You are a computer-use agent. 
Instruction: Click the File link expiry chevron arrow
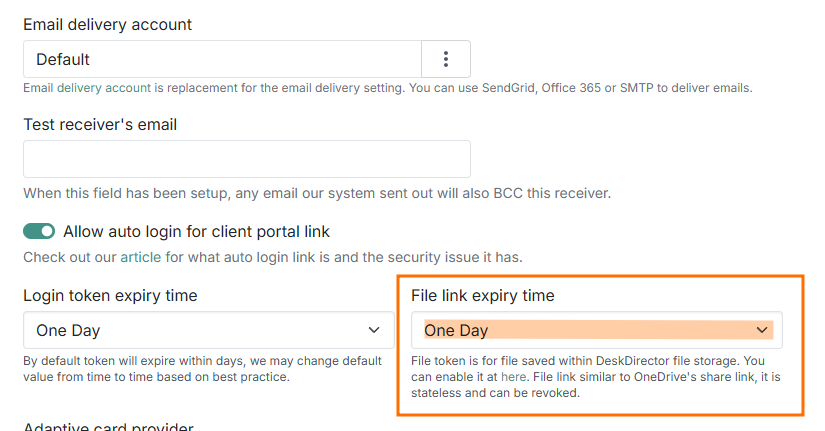(x=761, y=330)
